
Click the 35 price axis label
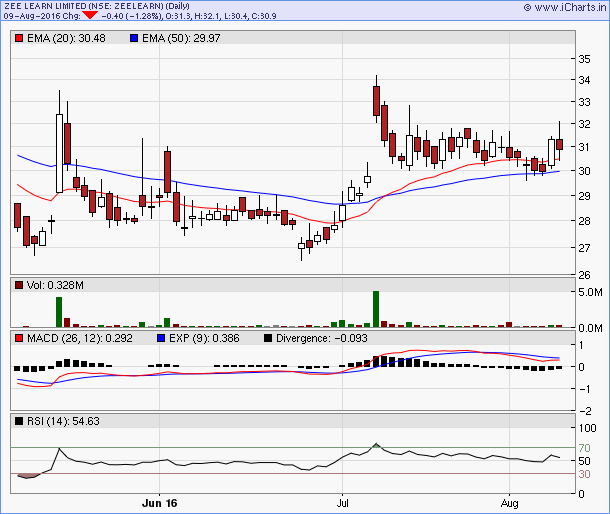pos(584,59)
